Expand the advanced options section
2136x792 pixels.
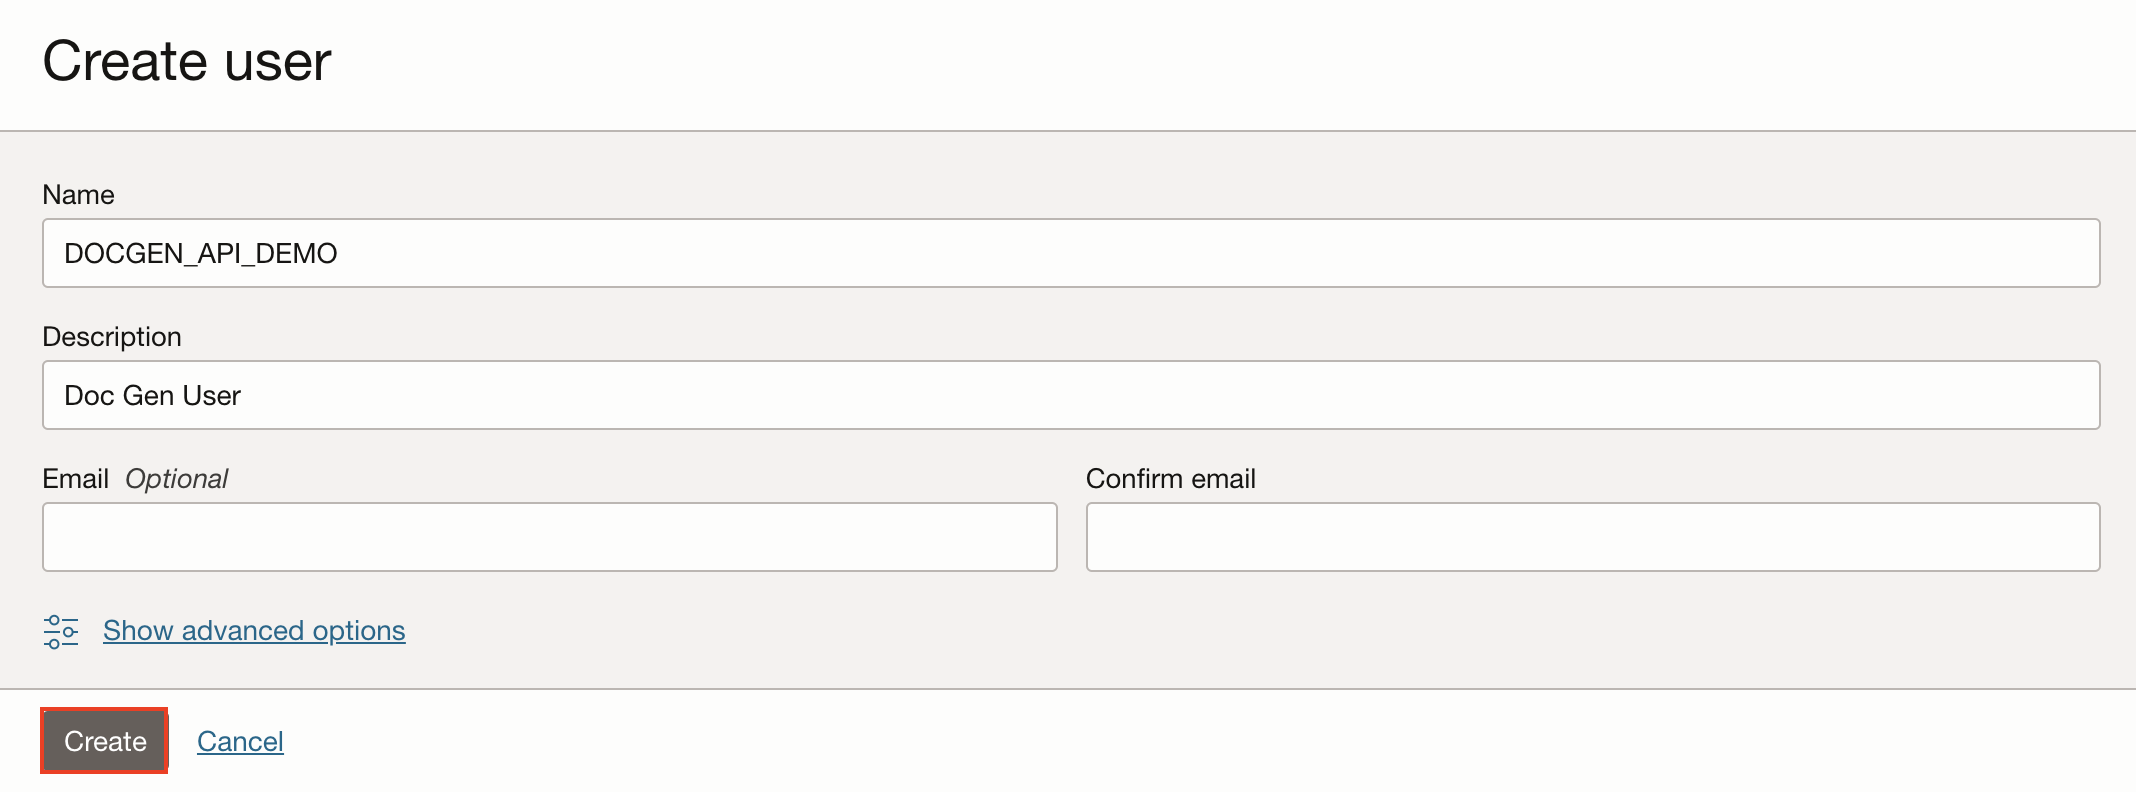pyautogui.click(x=253, y=631)
